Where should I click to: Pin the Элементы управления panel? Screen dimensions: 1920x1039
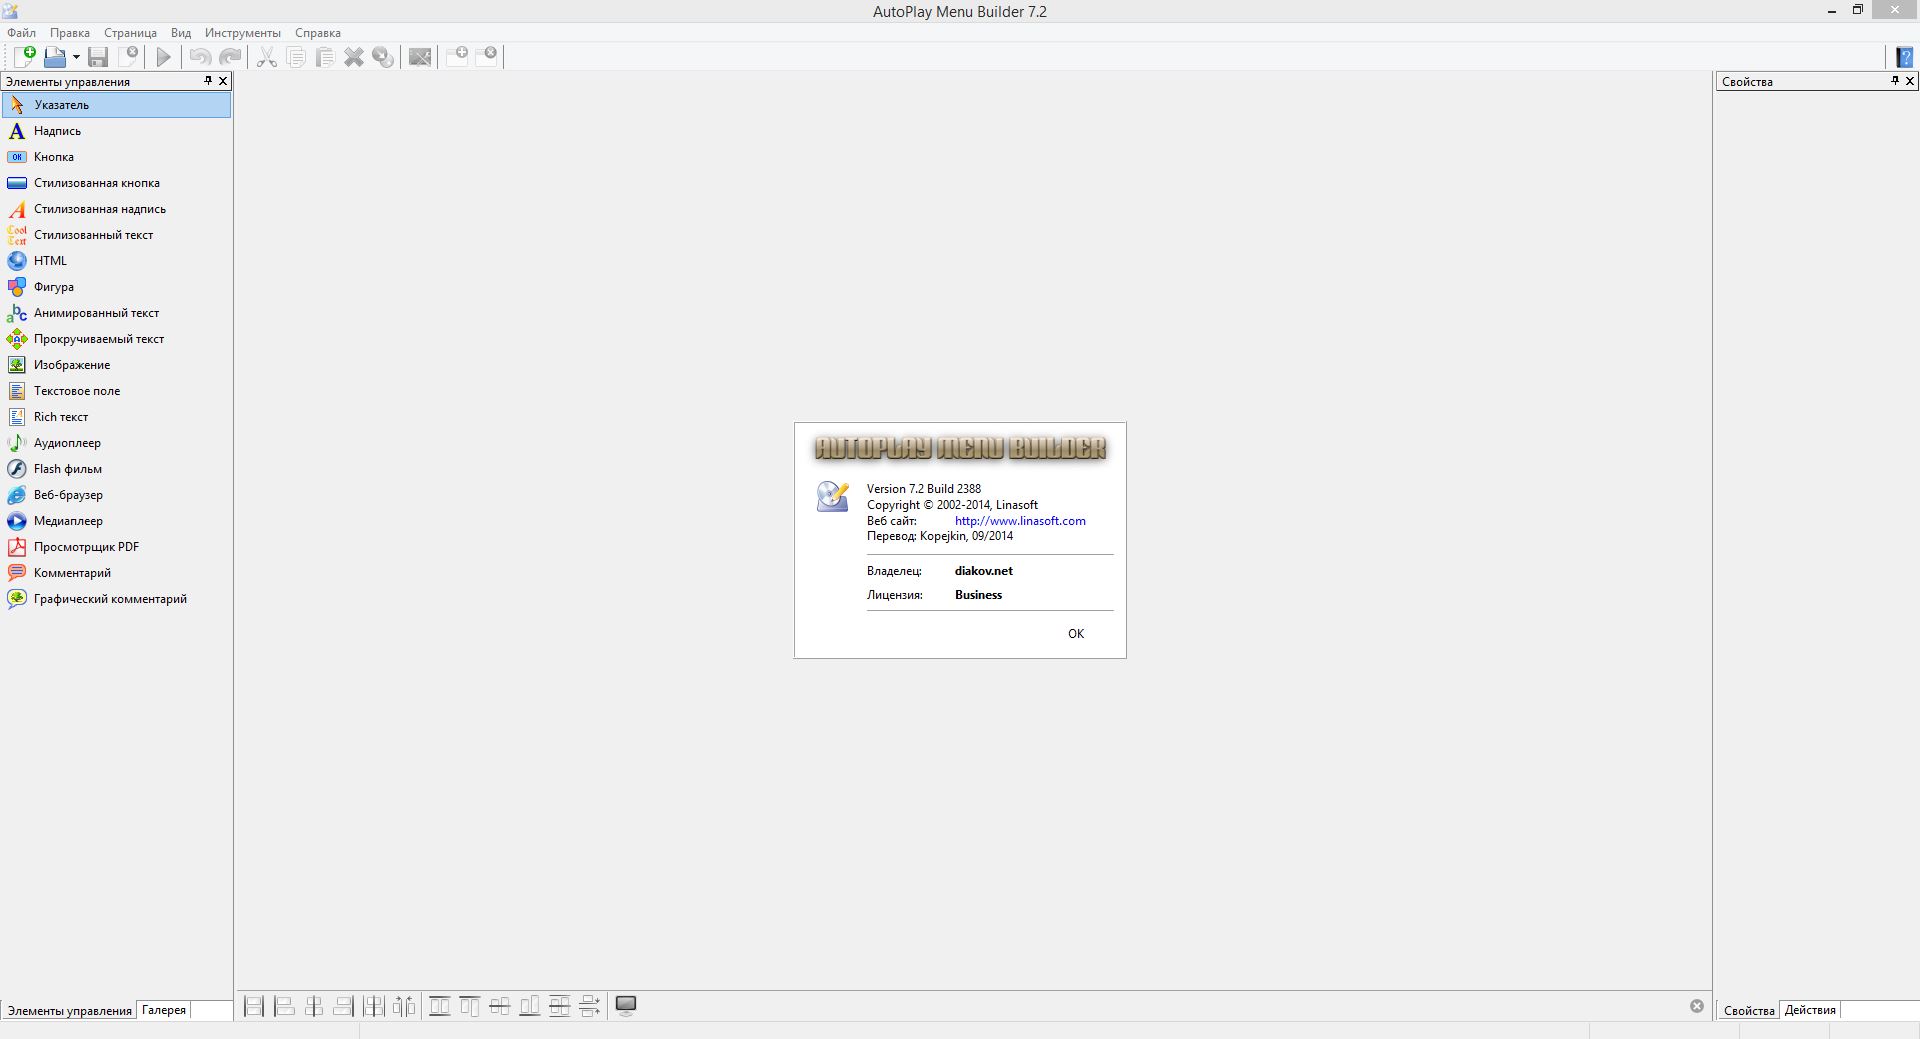(208, 81)
